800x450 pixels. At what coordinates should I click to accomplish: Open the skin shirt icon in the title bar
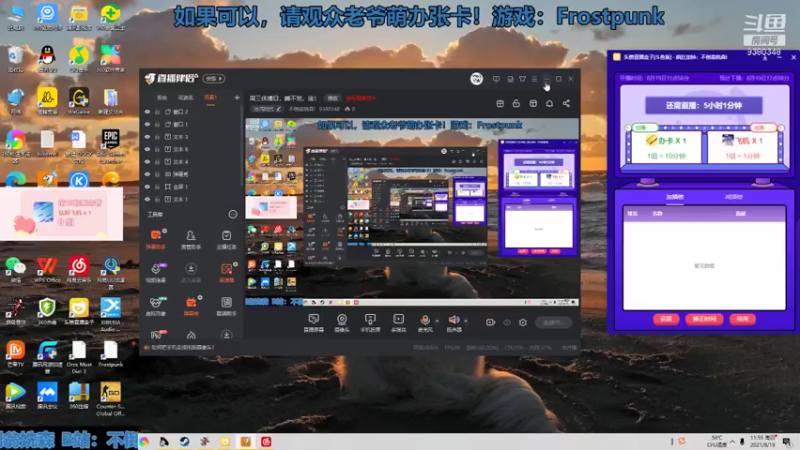tap(522, 79)
